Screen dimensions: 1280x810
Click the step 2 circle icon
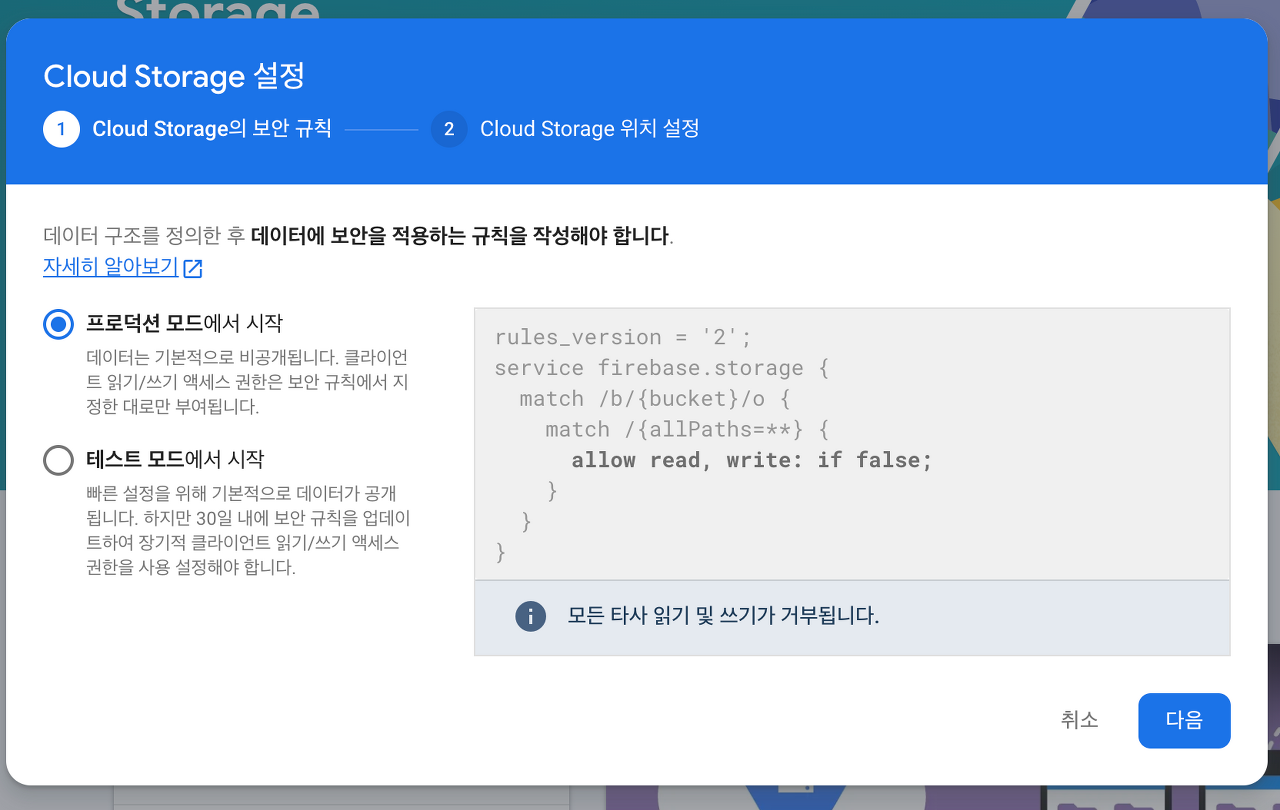coord(449,129)
